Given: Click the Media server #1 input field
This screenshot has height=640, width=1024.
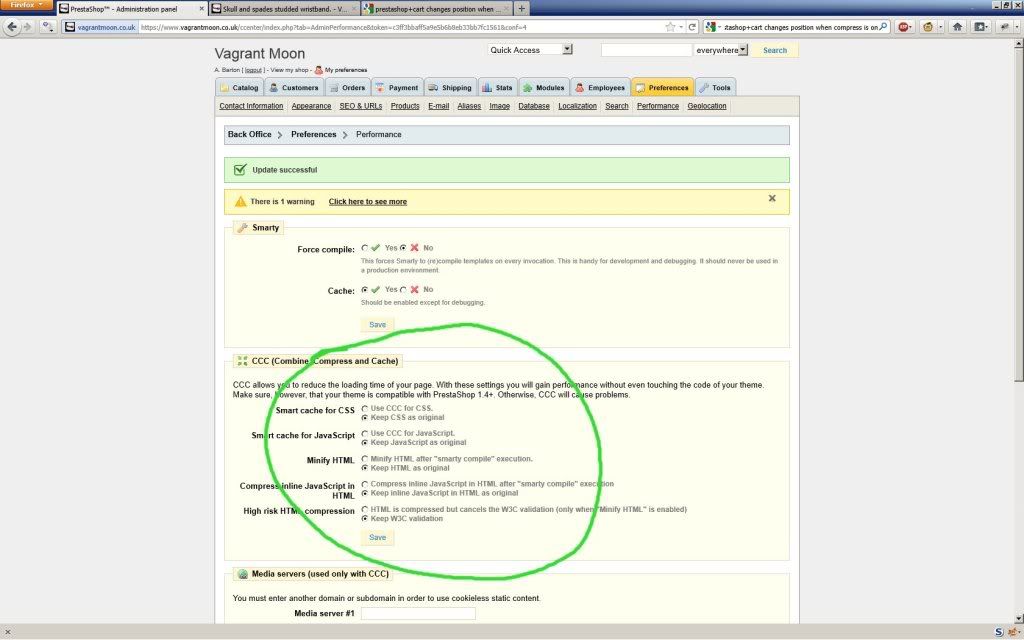Looking at the screenshot, I should click(418, 613).
